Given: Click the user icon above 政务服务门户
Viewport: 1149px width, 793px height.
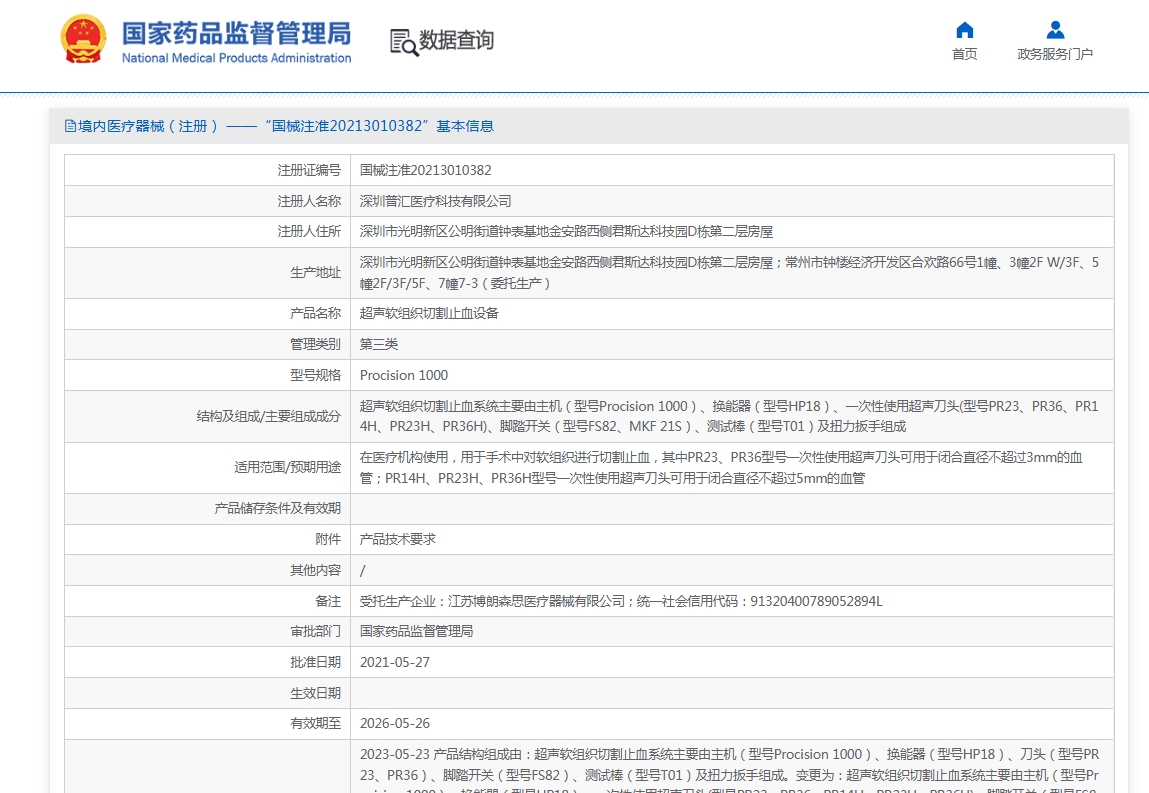Looking at the screenshot, I should 1054,30.
